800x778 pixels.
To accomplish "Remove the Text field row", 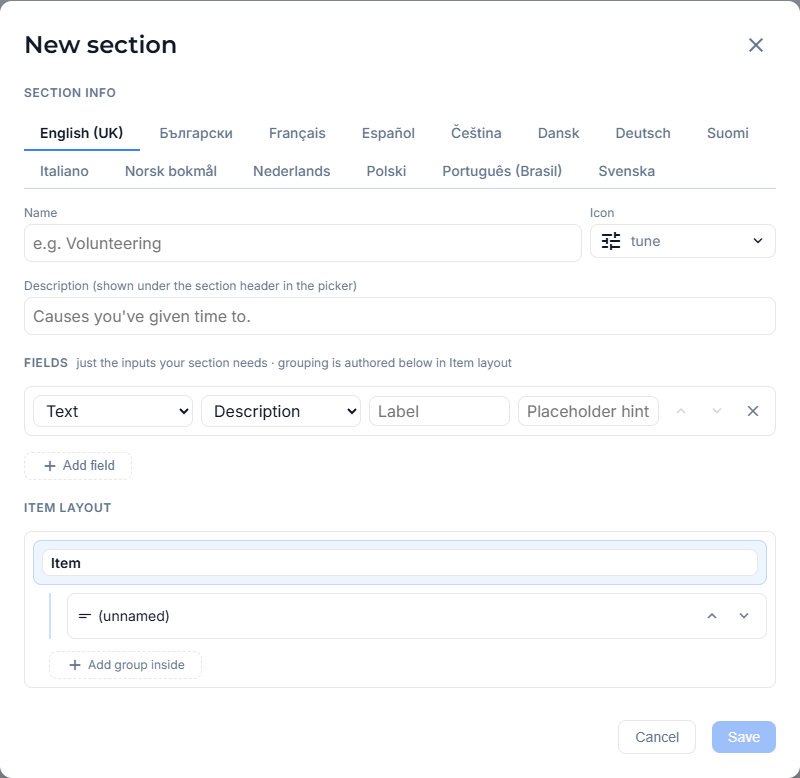I will (x=753, y=411).
